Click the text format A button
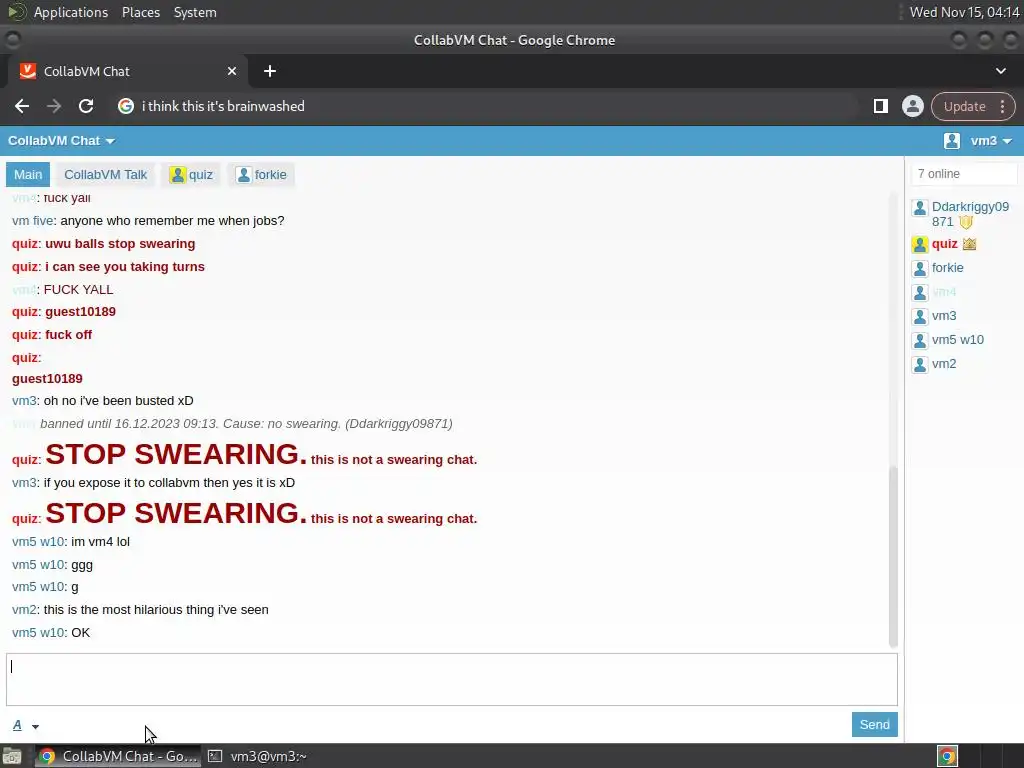The height and width of the screenshot is (768, 1024). coord(17,725)
